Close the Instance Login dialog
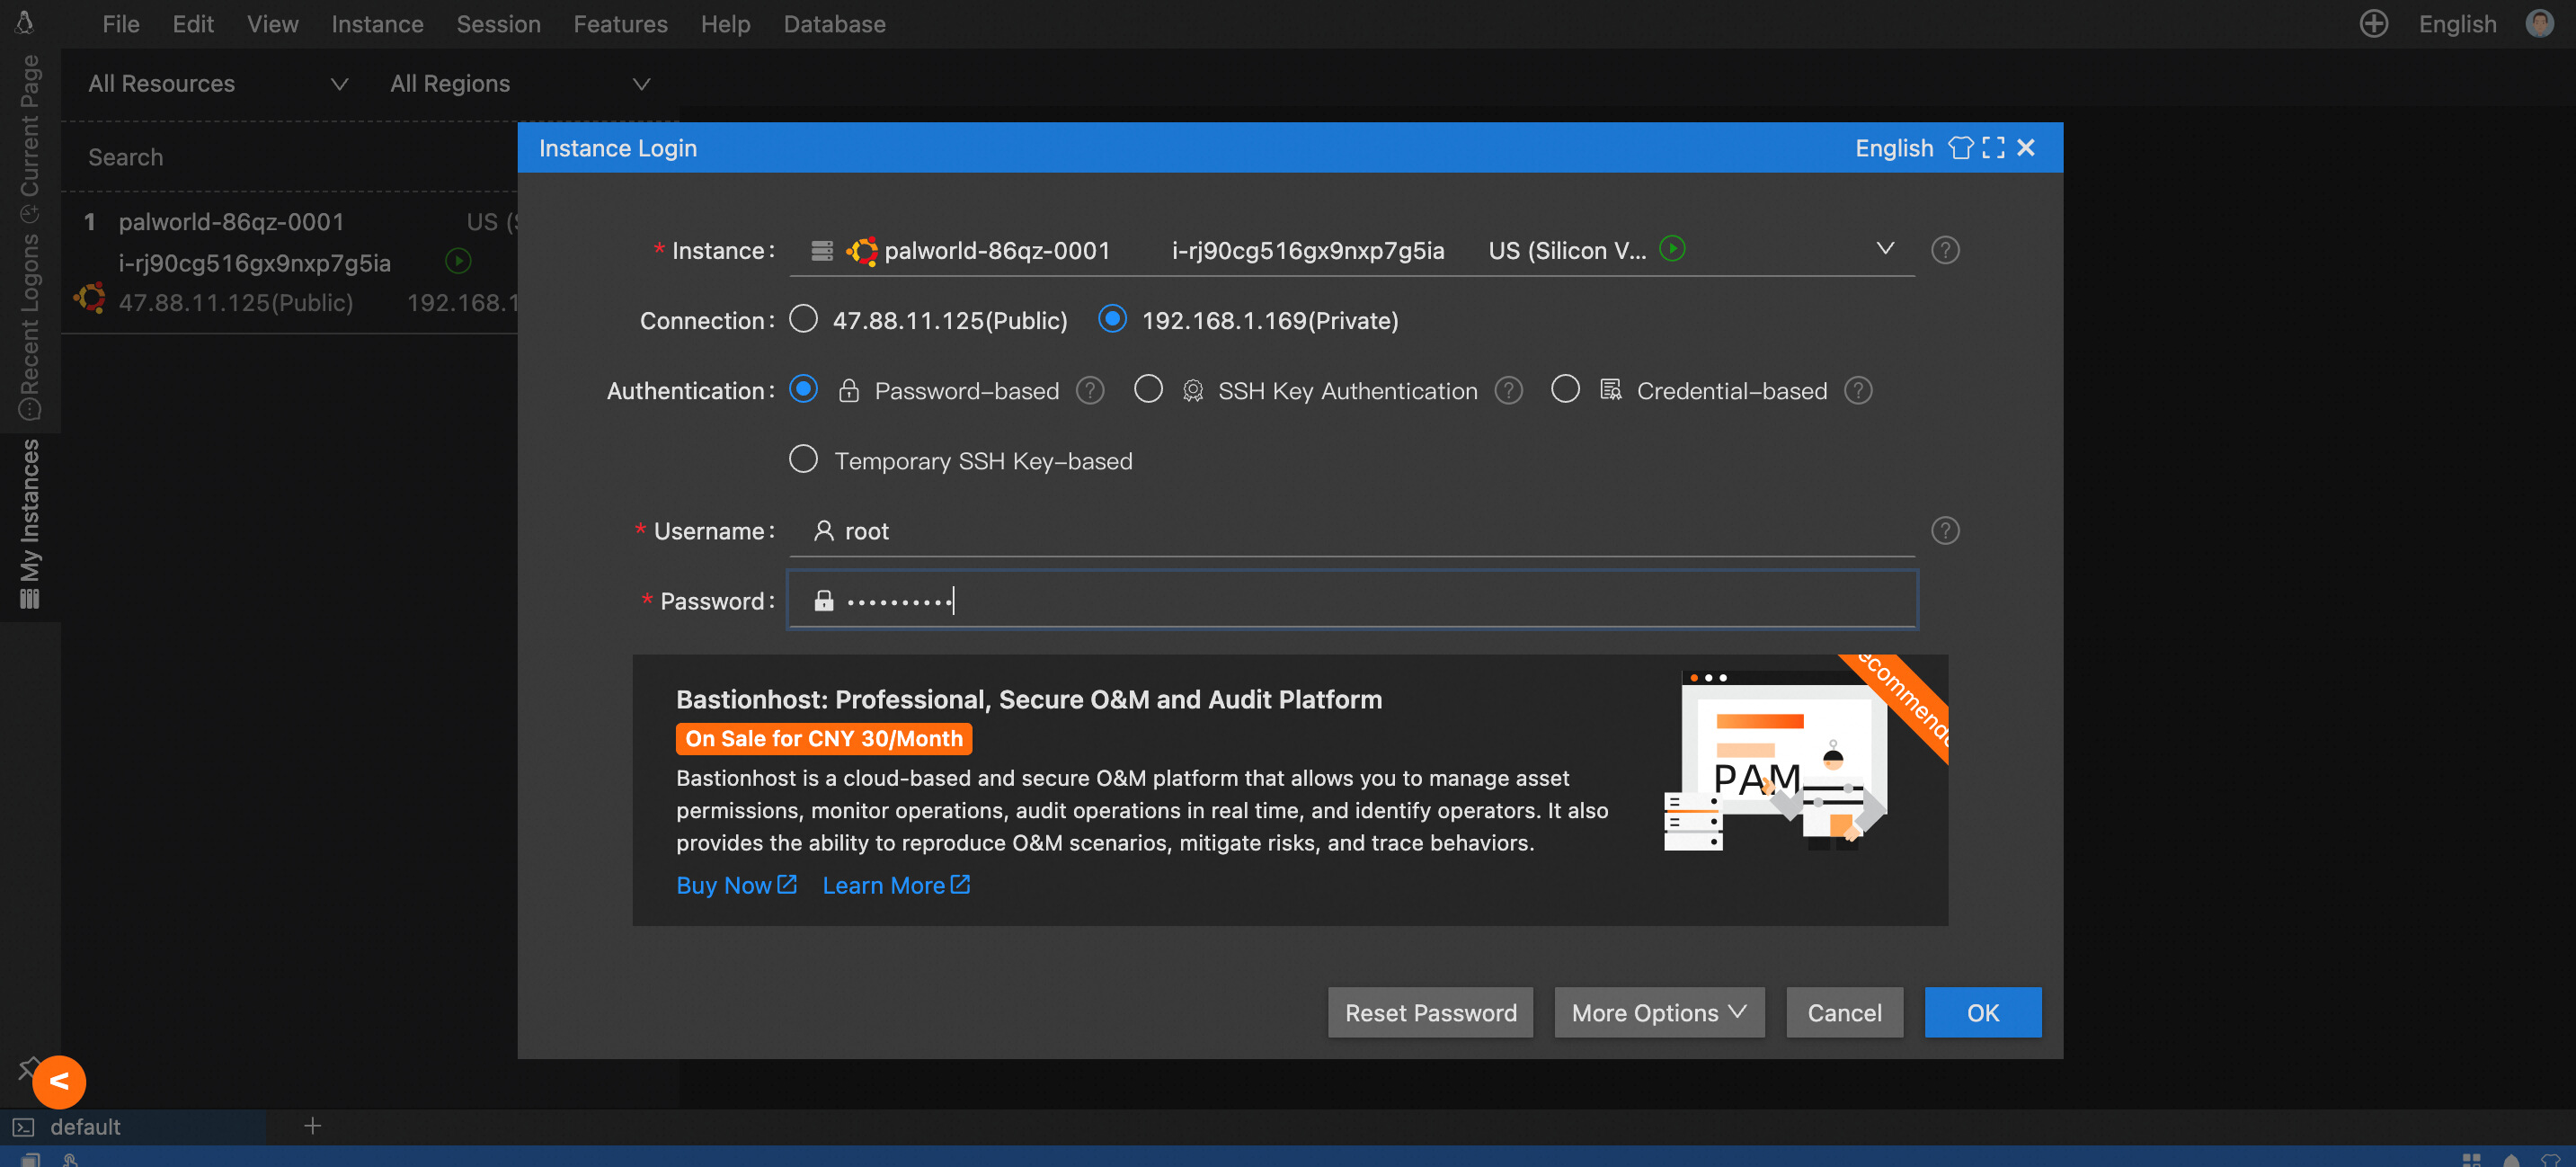Image resolution: width=2576 pixels, height=1167 pixels. (2026, 148)
